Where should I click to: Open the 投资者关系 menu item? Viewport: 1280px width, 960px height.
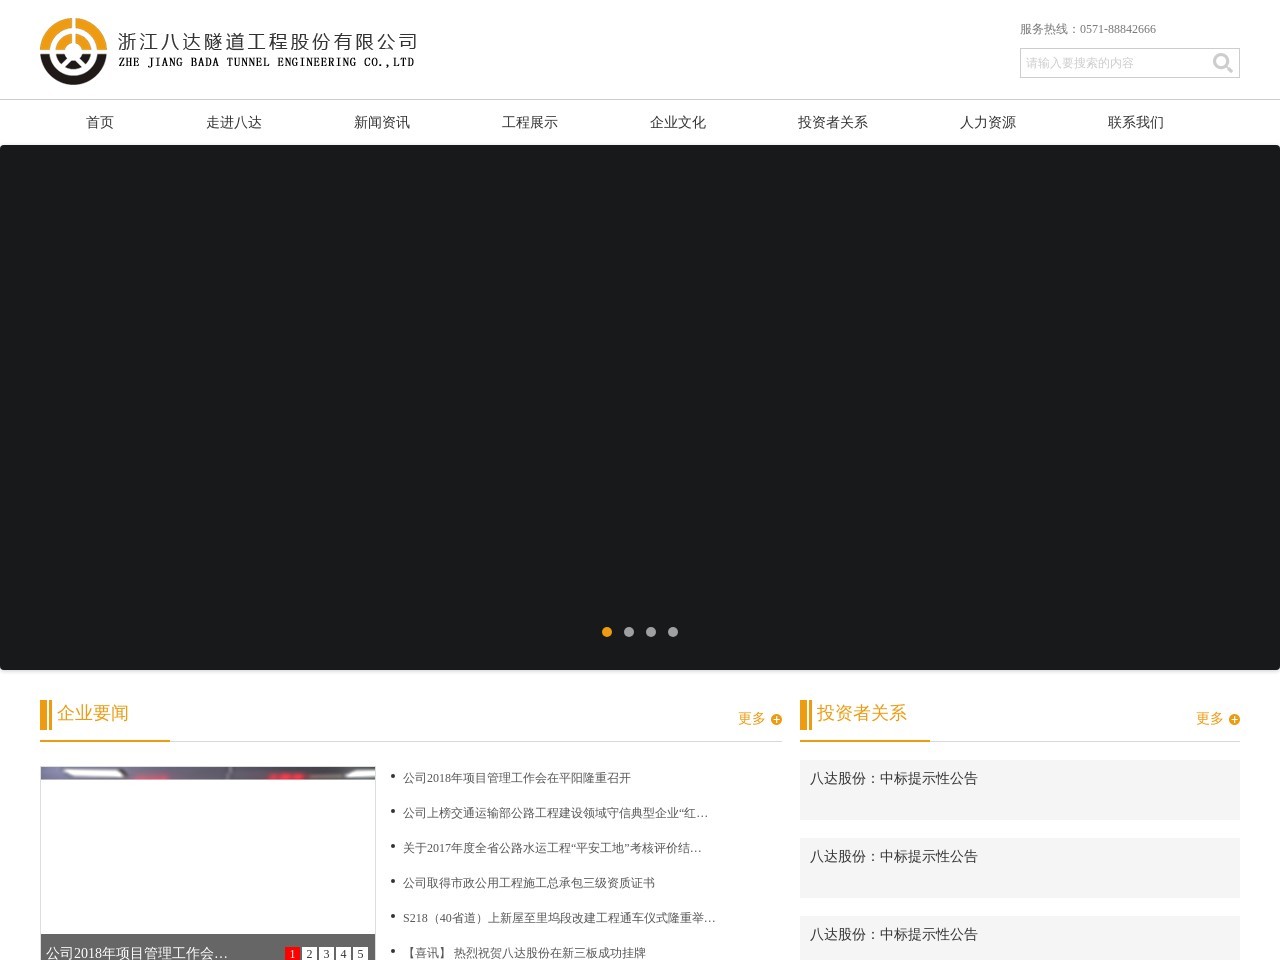point(833,122)
